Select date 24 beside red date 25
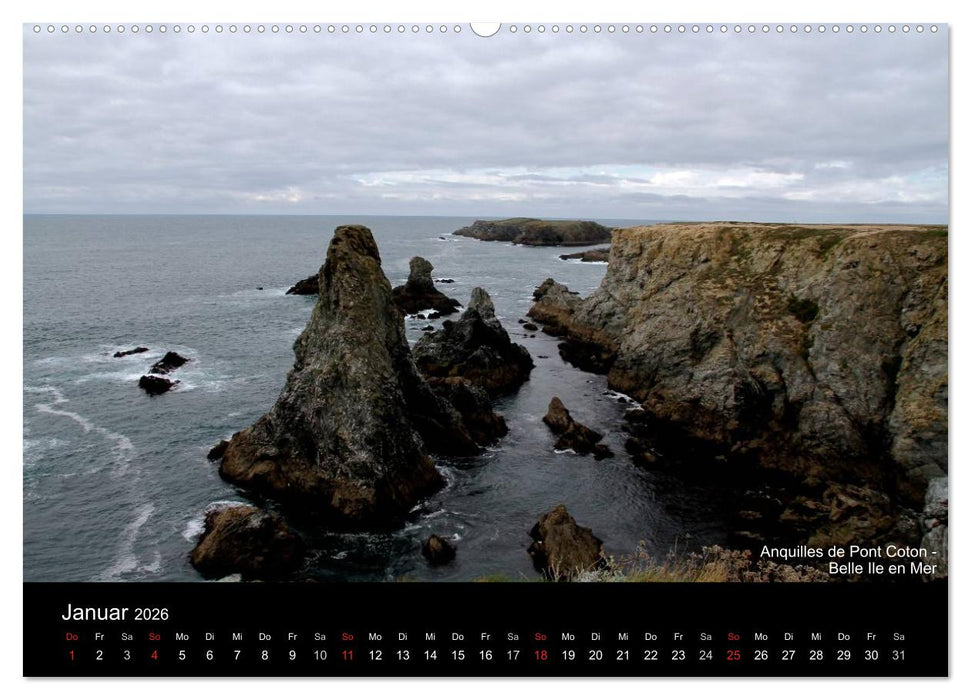The image size is (971, 700). tap(706, 654)
